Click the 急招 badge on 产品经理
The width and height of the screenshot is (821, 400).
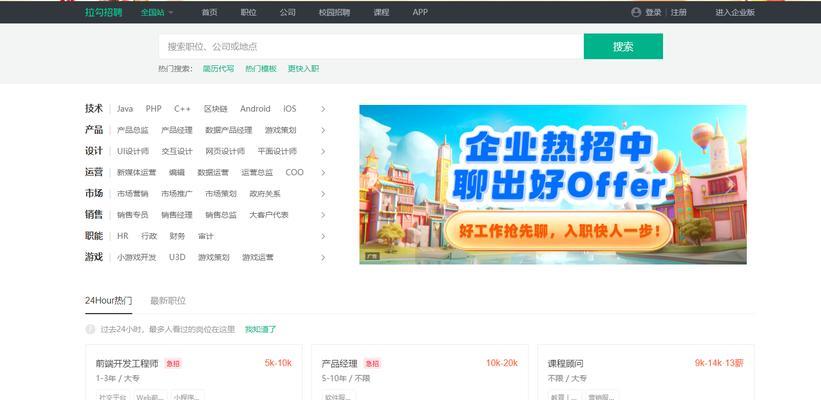point(372,363)
